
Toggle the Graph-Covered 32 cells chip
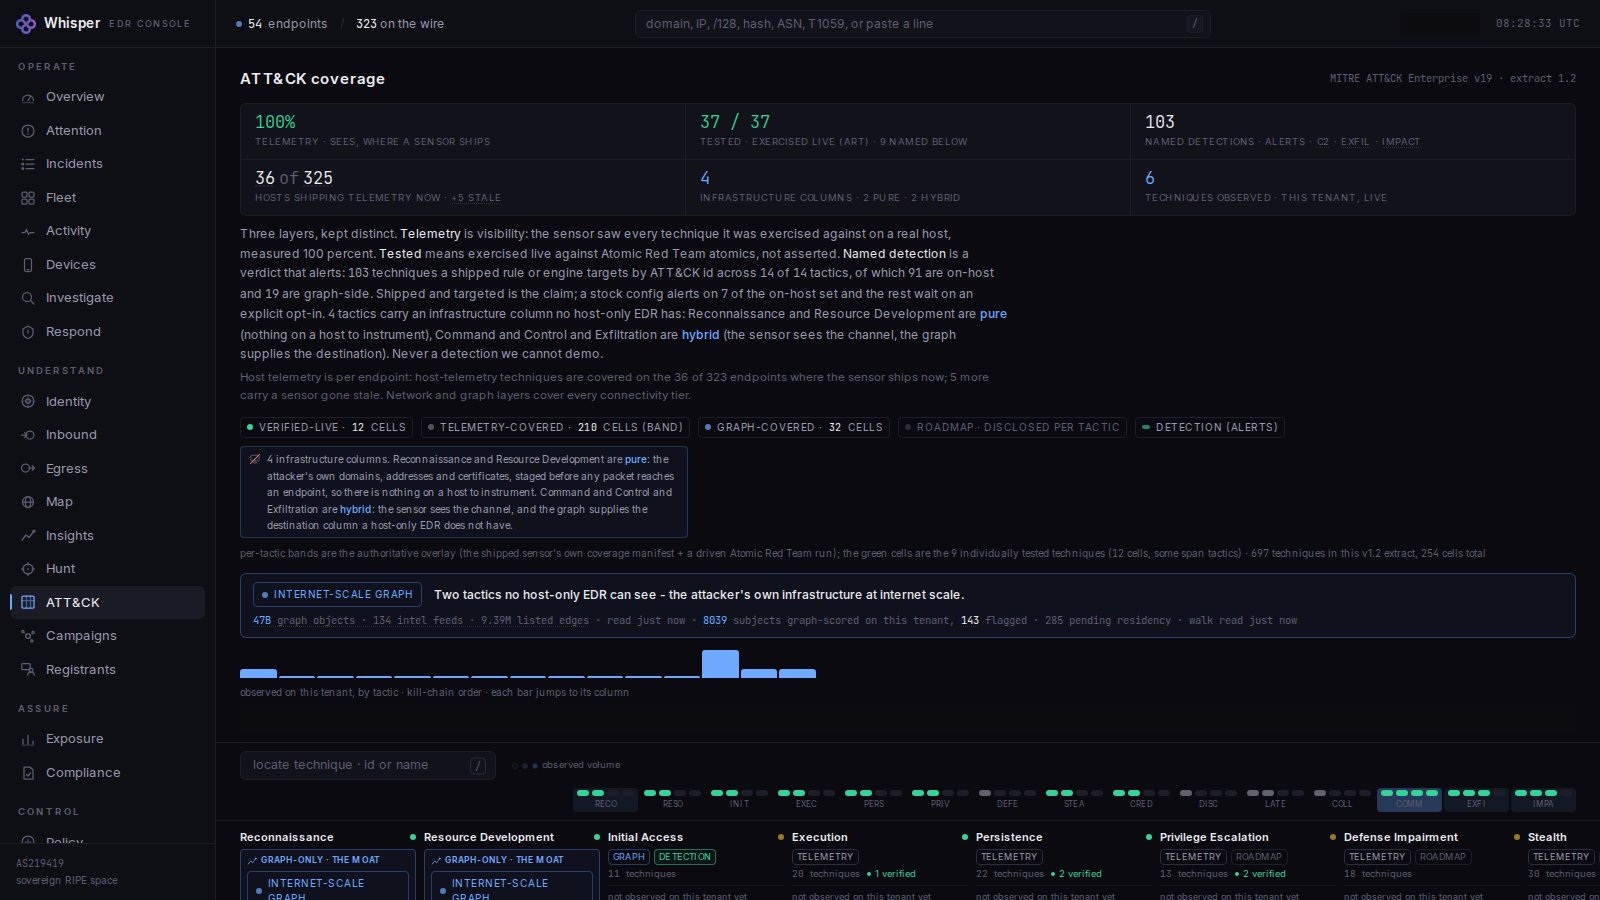coord(794,427)
